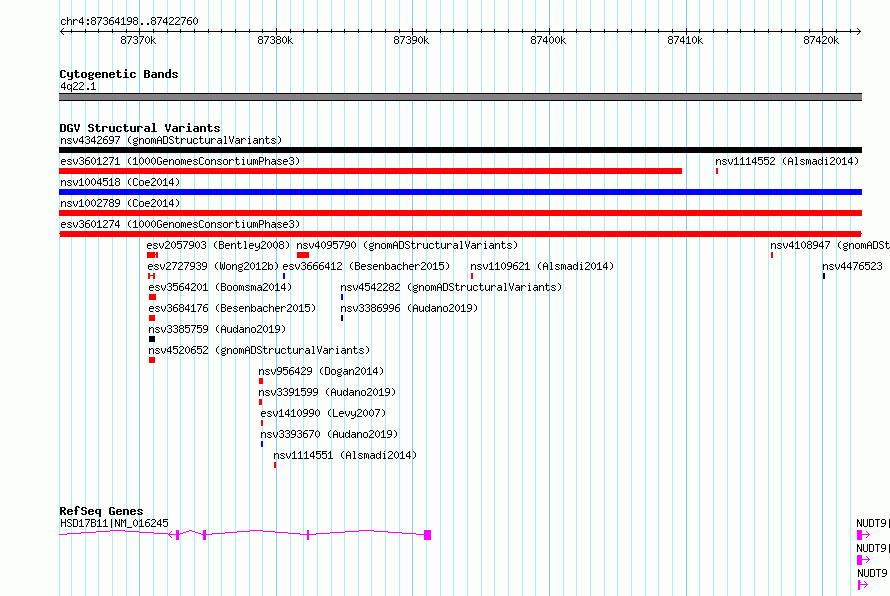Click esv3666412 Besenbacher2015 label
This screenshot has height=596, width=890.
366,266
